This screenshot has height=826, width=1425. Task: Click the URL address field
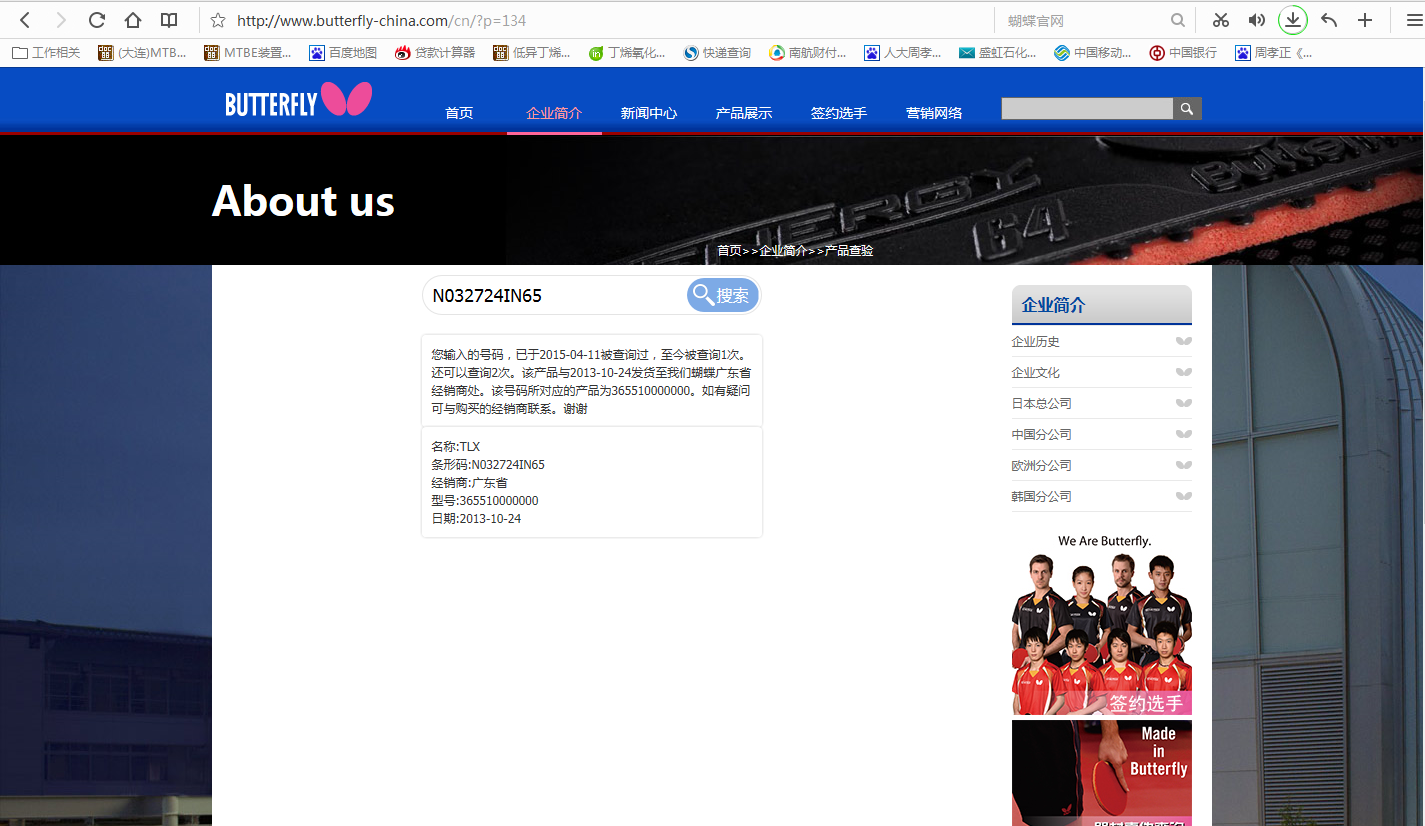point(610,20)
